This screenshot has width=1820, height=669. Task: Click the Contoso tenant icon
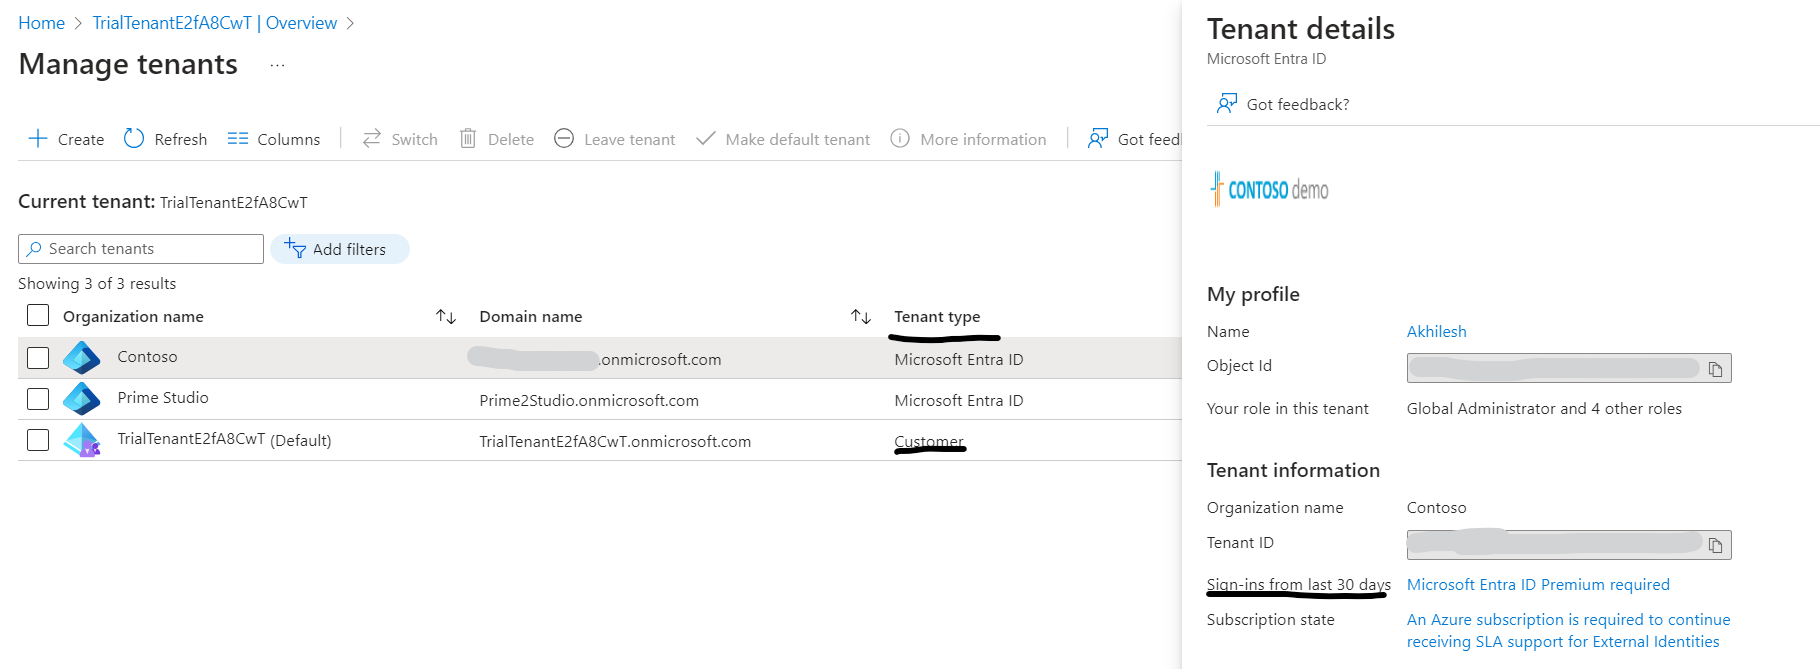[82, 357]
